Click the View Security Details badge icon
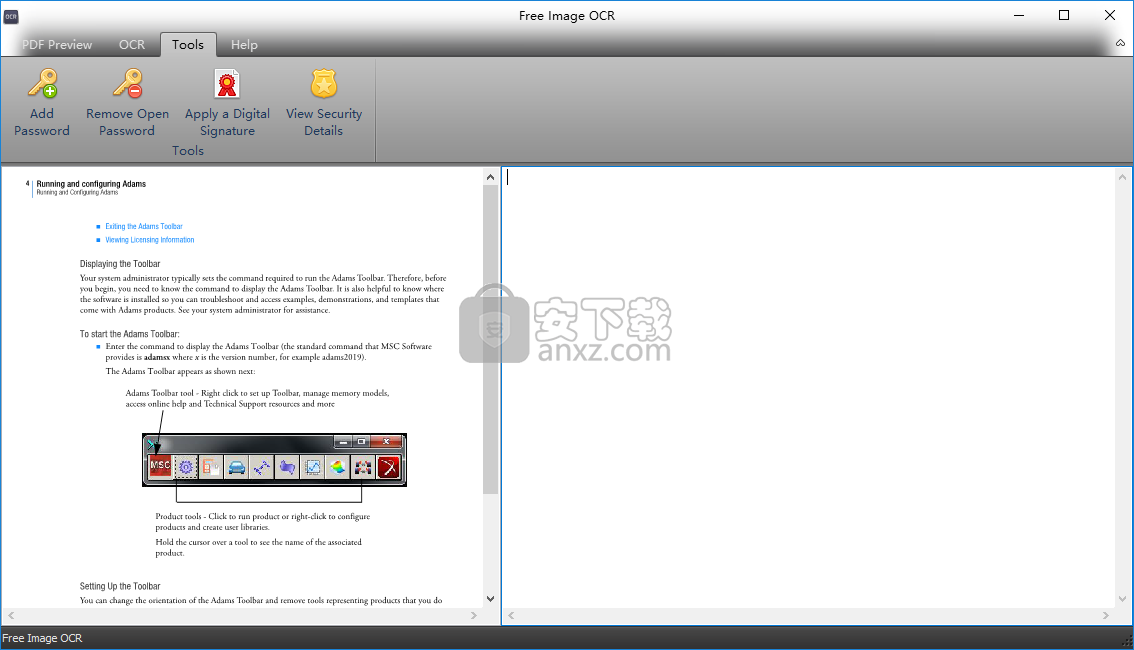Viewport: 1134px width, 650px height. tap(324, 83)
